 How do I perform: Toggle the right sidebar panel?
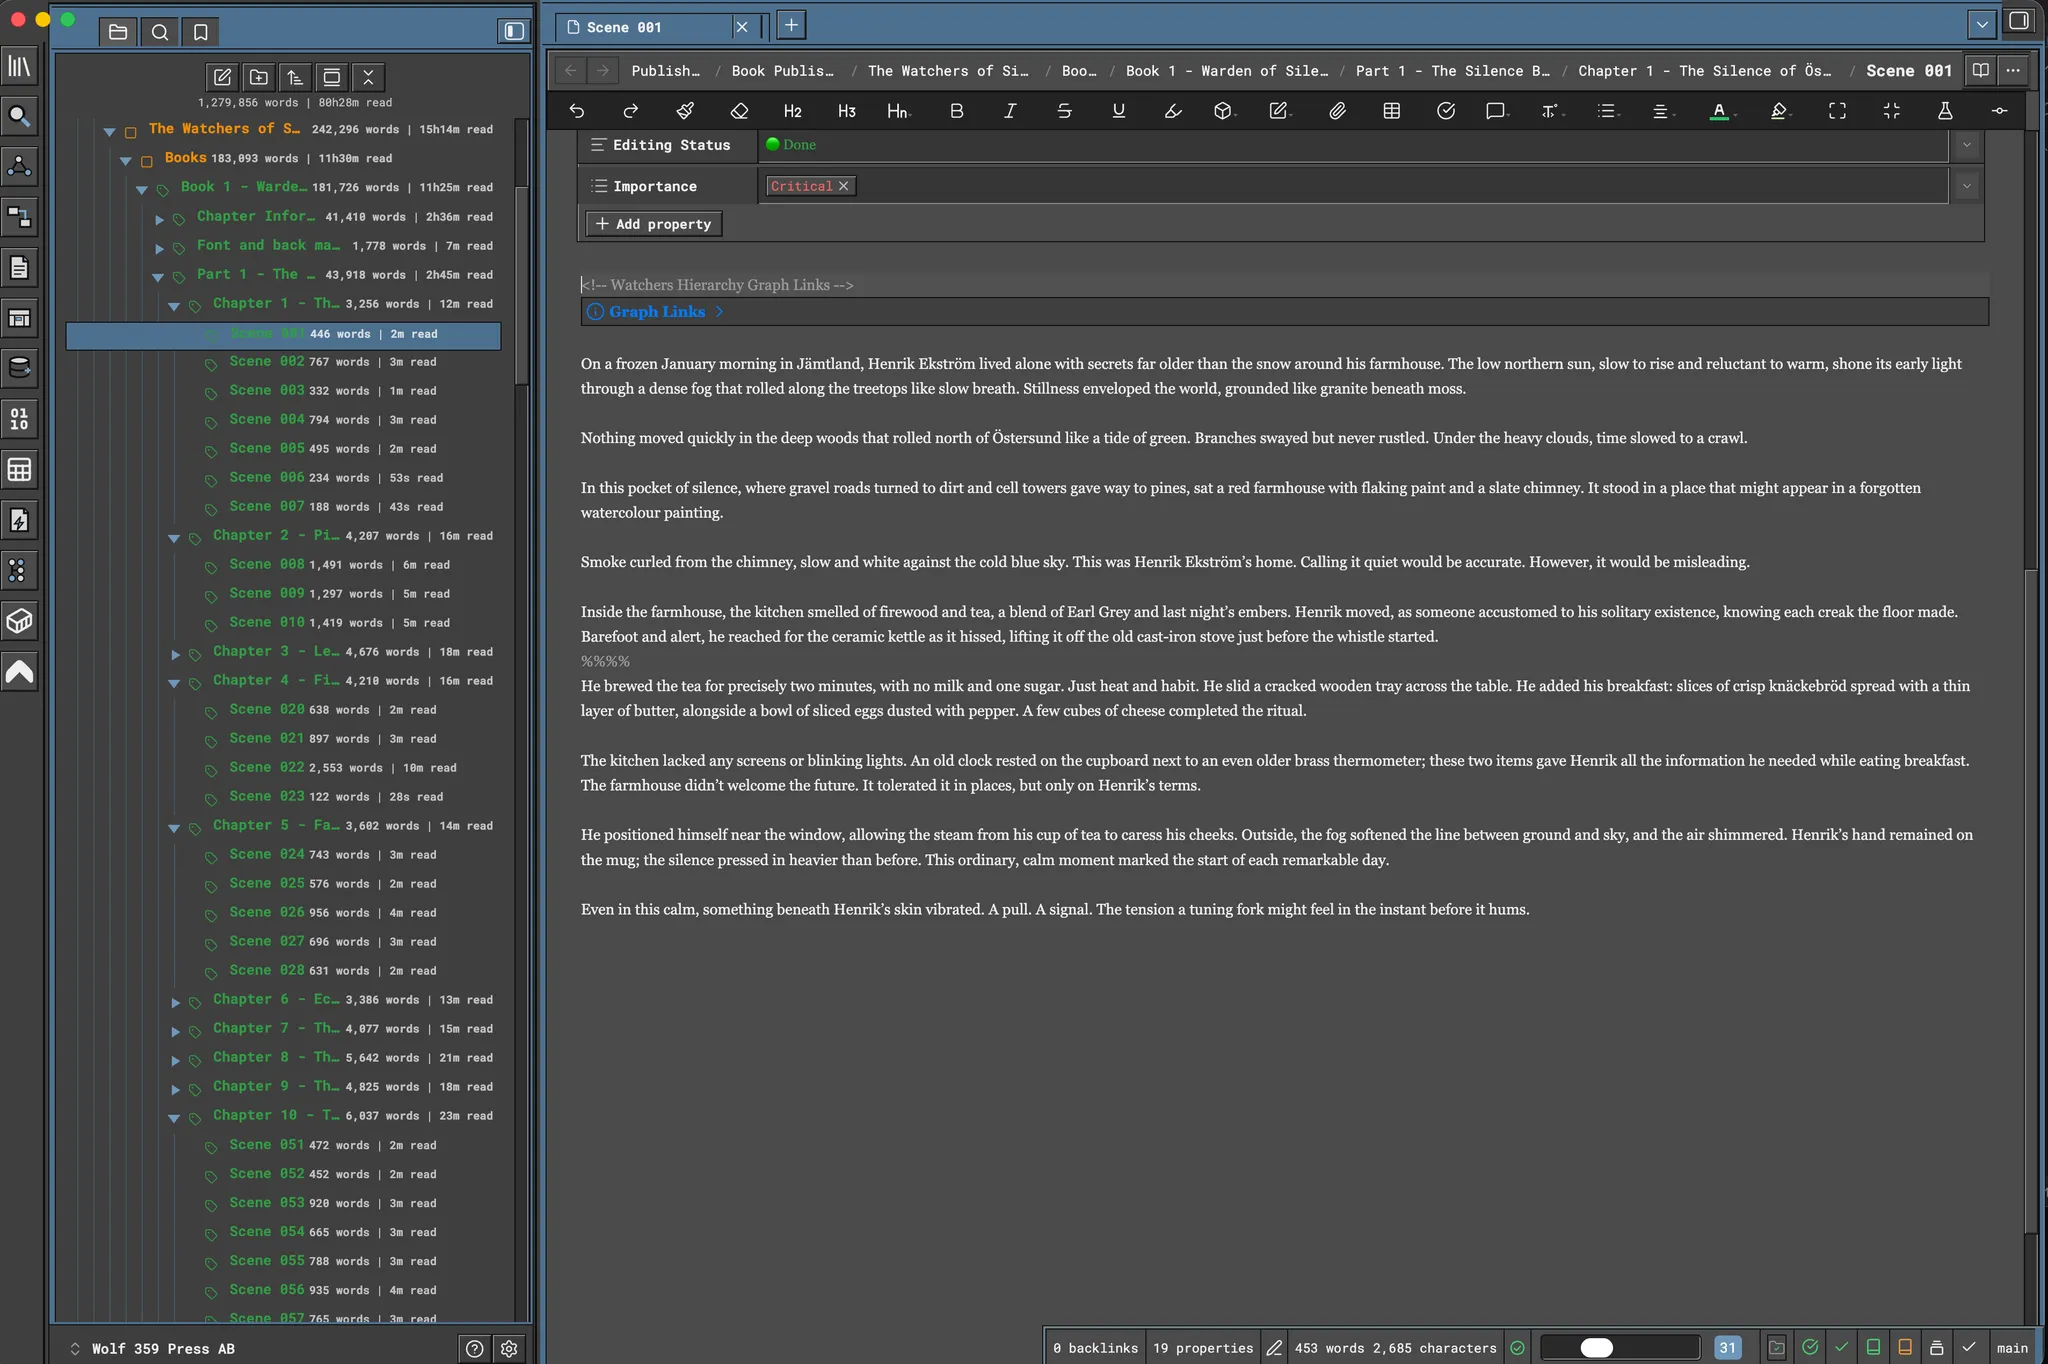pyautogui.click(x=2019, y=21)
